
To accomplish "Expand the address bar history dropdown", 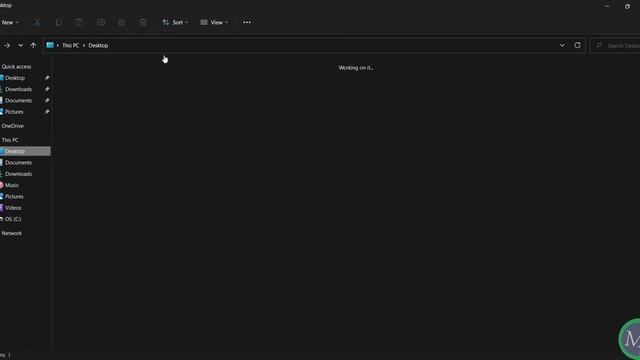I will (x=562, y=45).
